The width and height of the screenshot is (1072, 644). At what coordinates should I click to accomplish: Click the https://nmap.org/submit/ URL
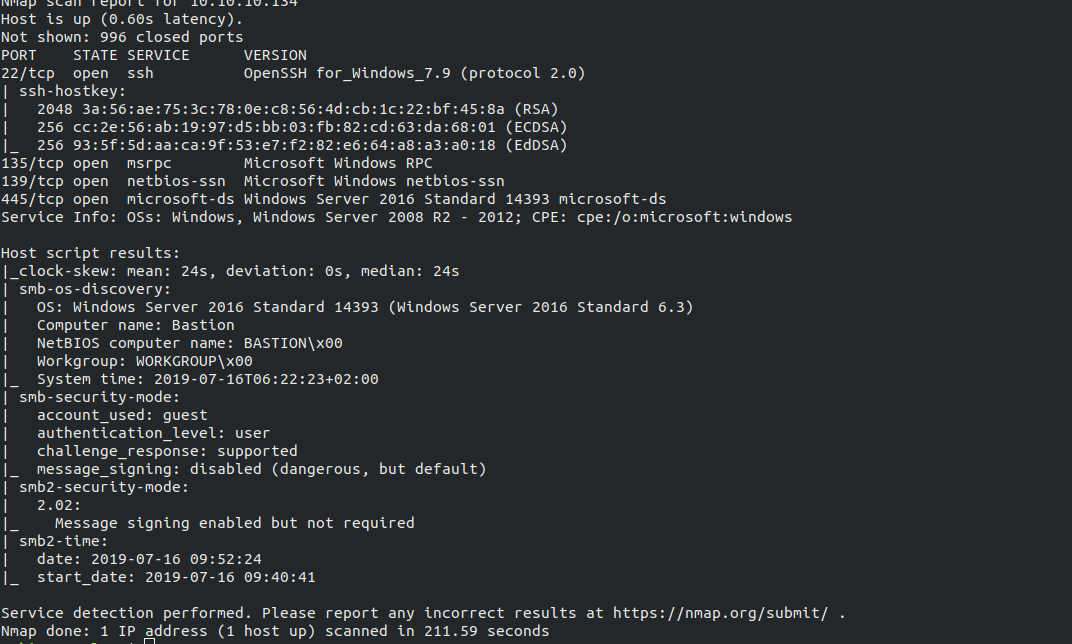[x=721, y=613]
